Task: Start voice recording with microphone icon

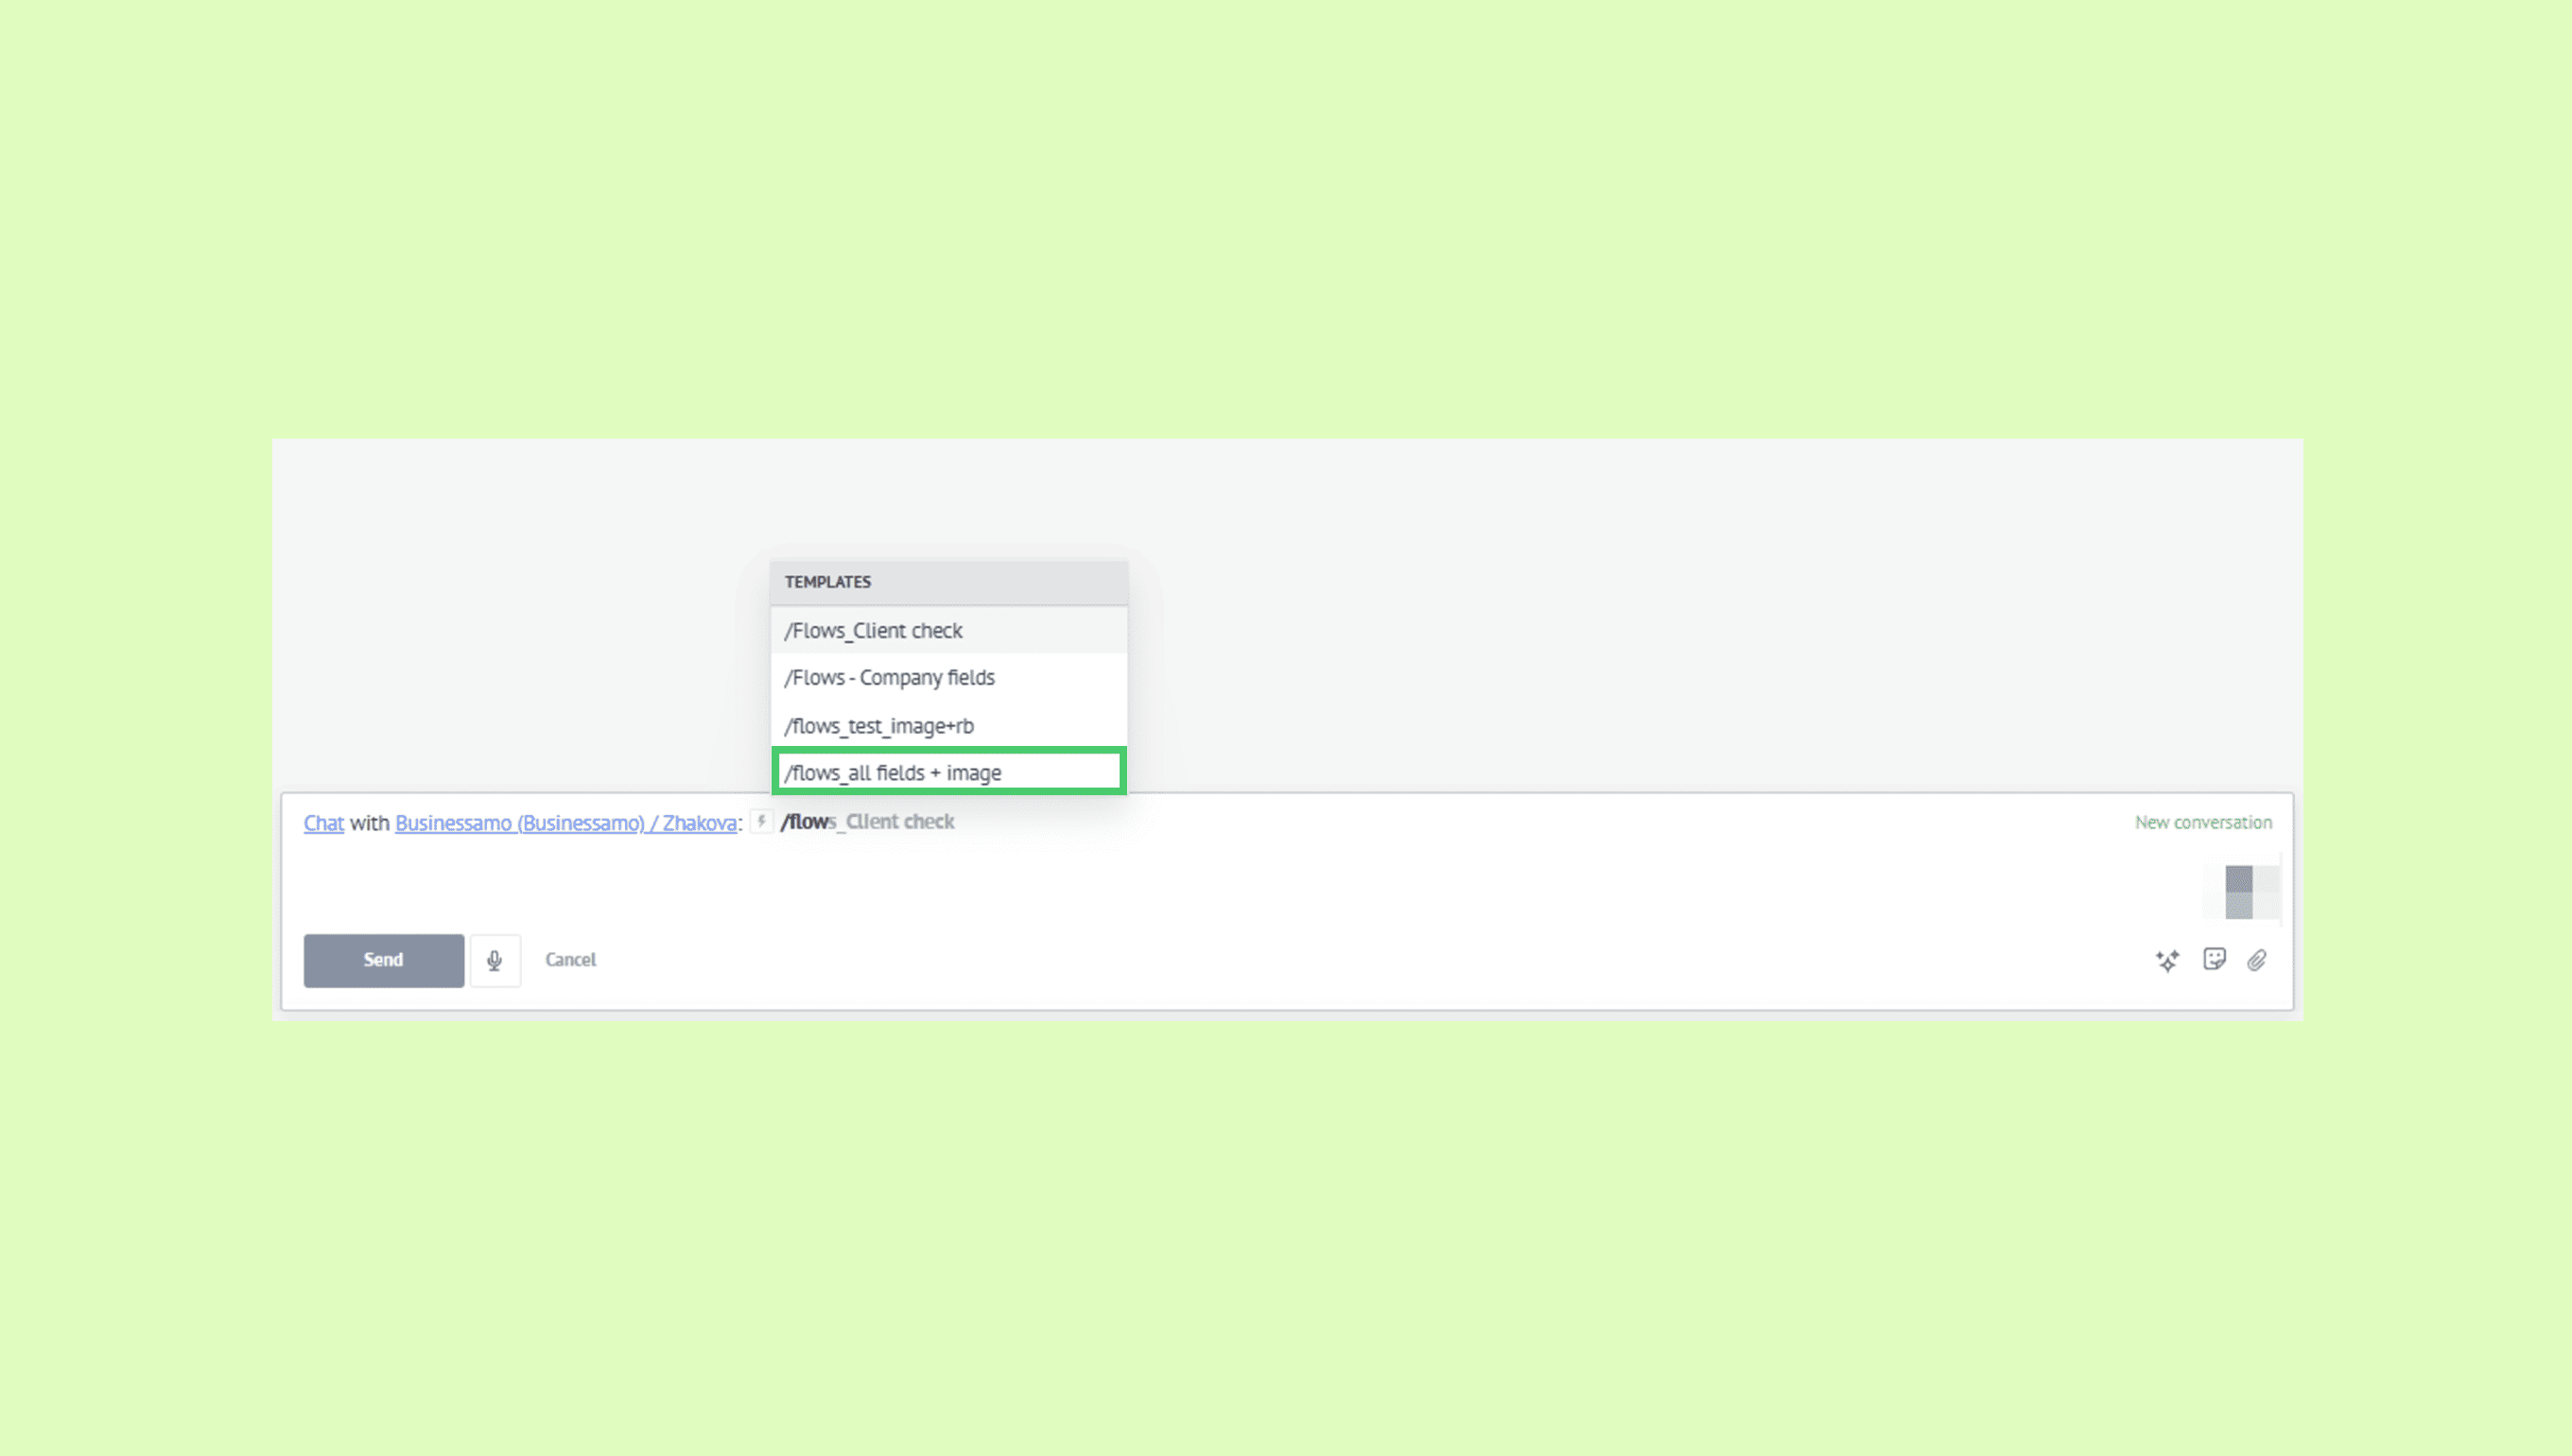Action: 495,960
